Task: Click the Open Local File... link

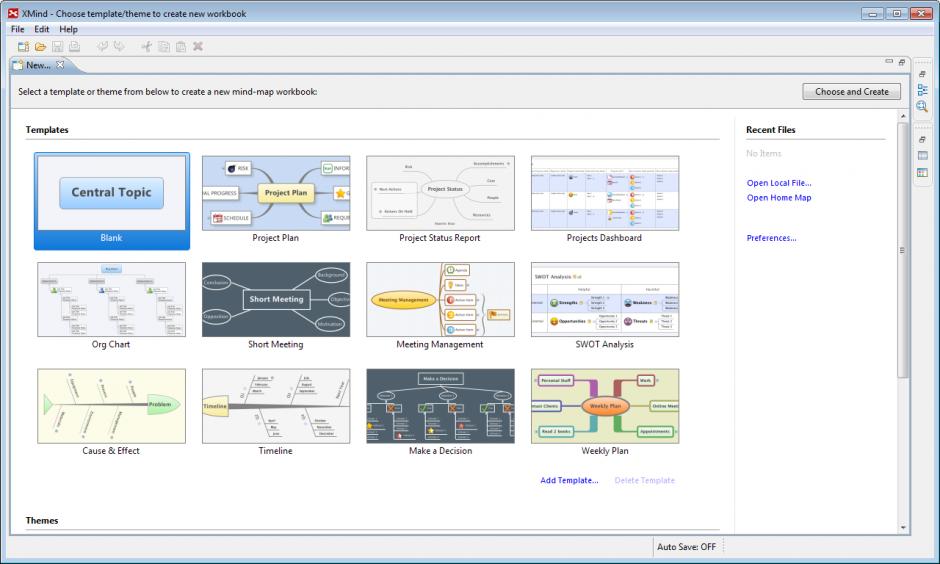Action: (x=779, y=183)
